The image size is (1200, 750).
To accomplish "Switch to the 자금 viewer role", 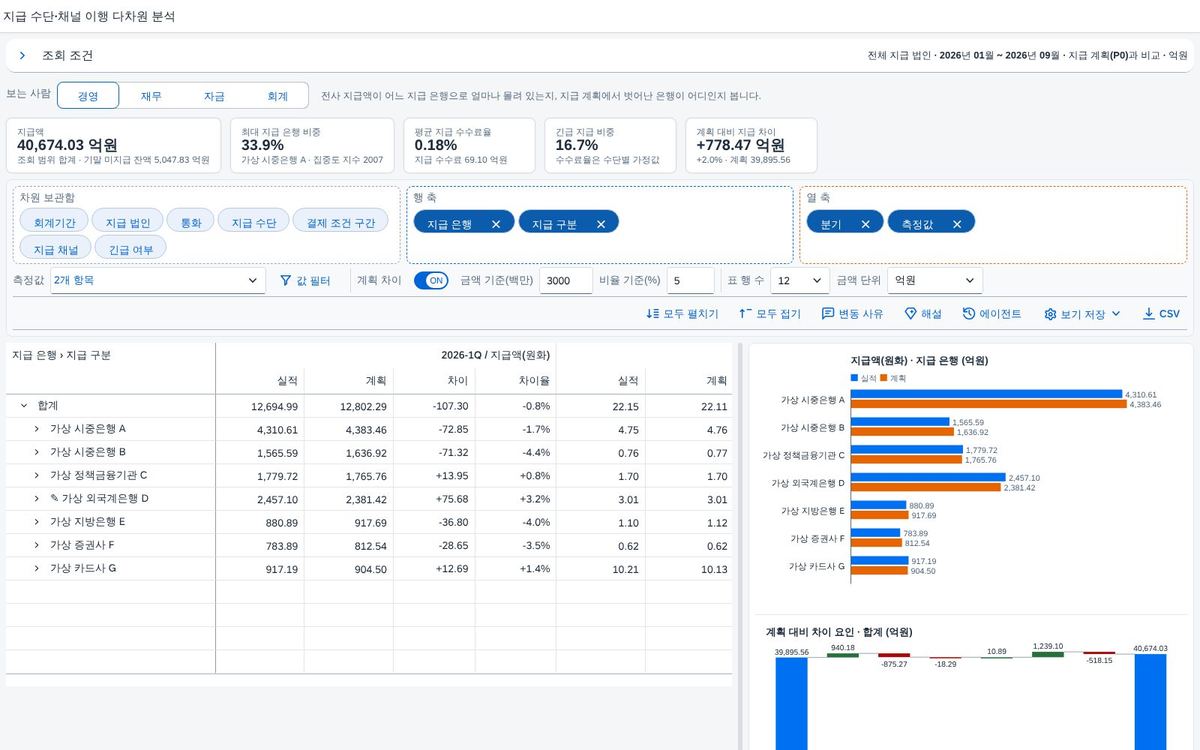I will (x=214, y=96).
